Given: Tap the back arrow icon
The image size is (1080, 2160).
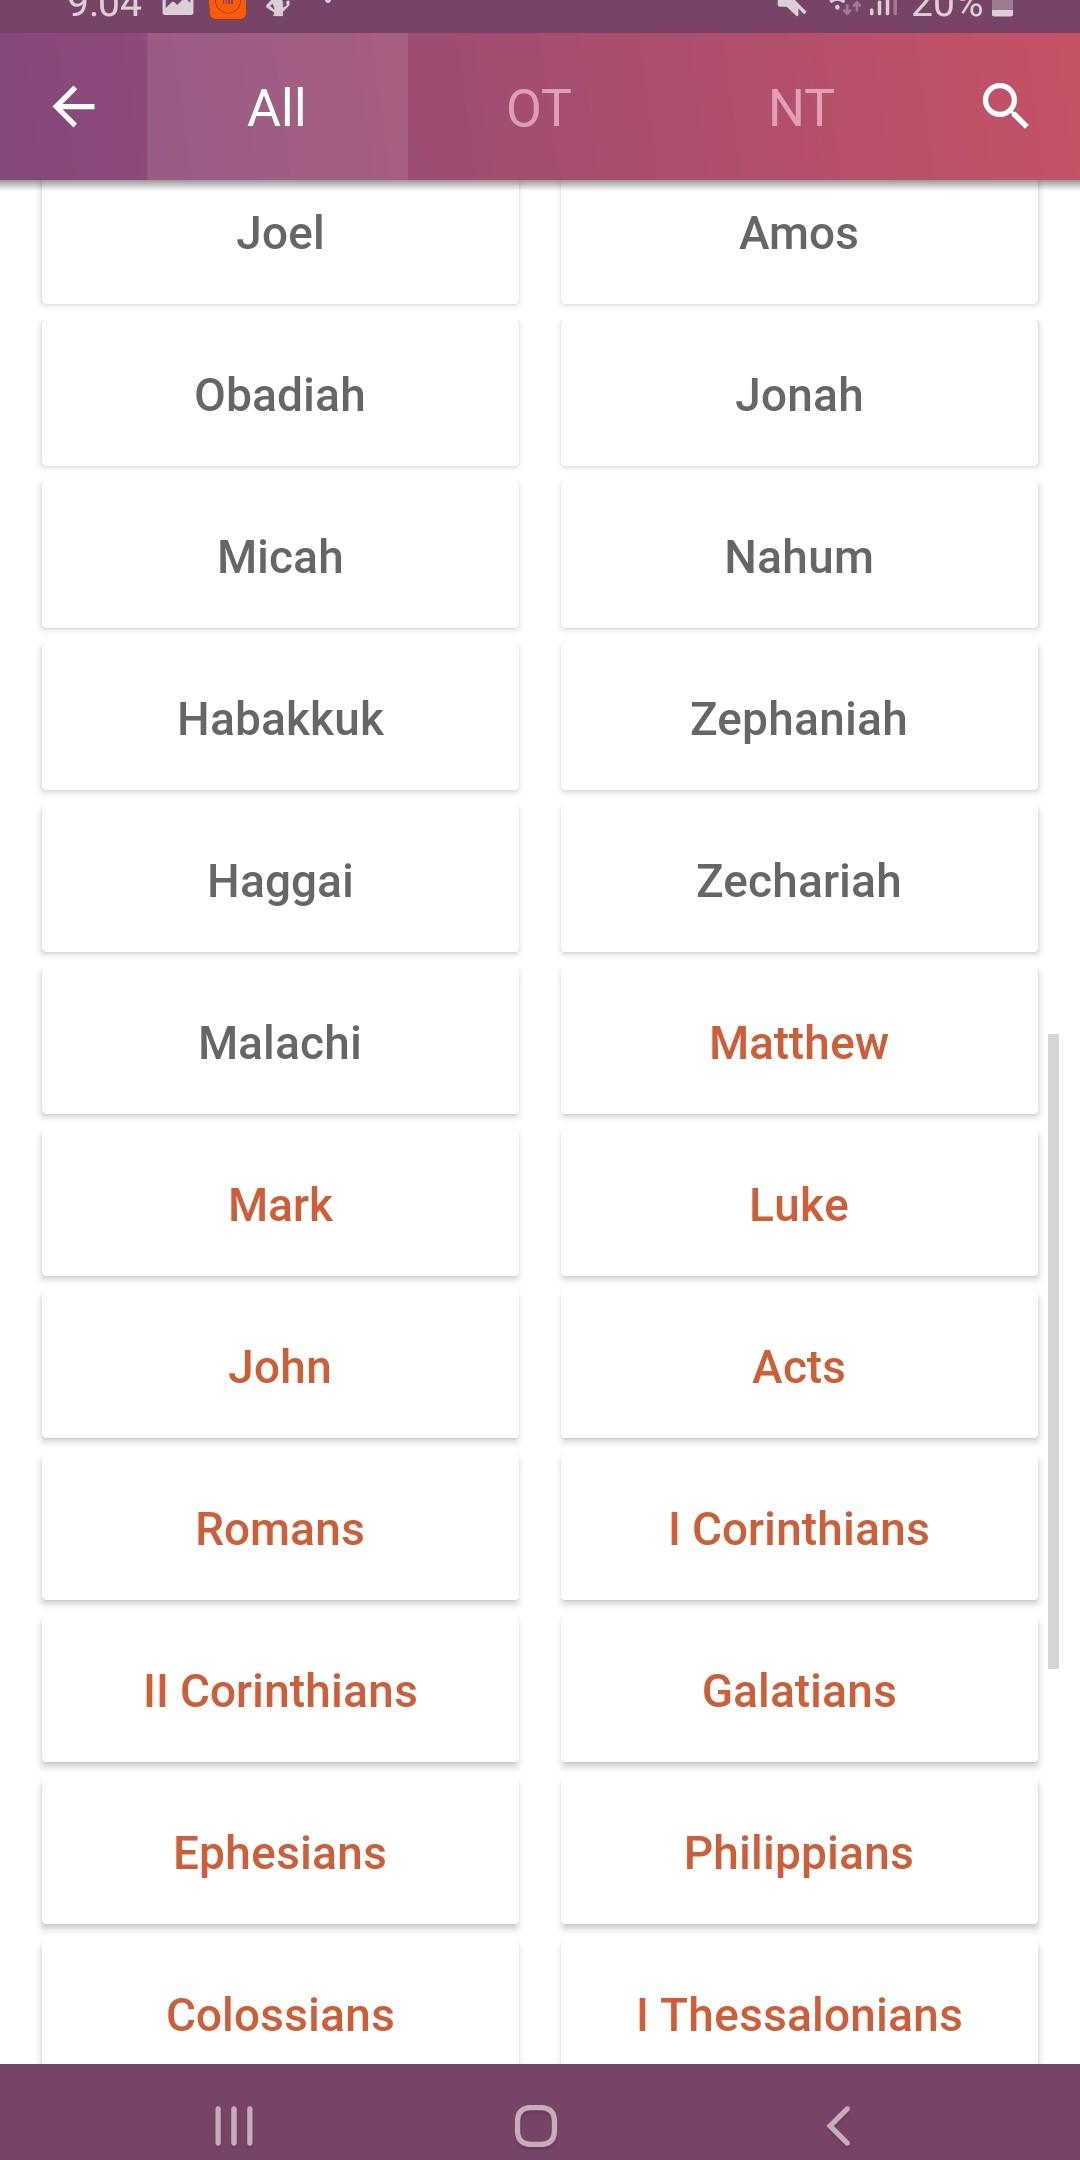Looking at the screenshot, I should (x=74, y=107).
